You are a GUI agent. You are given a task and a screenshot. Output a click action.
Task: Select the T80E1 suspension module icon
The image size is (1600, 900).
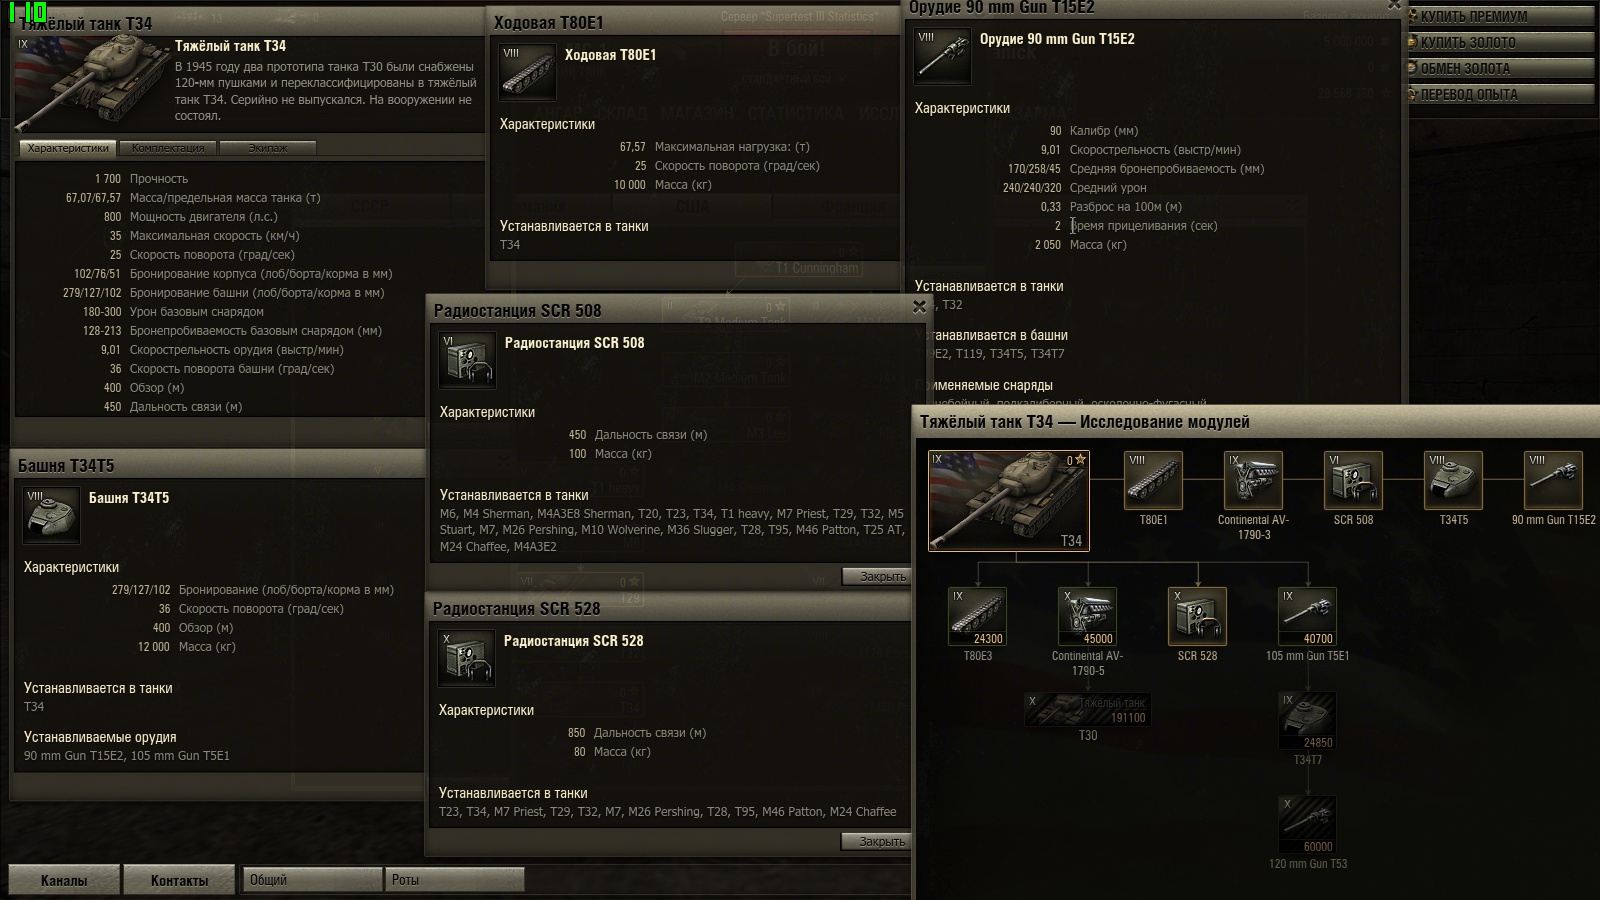1153,481
